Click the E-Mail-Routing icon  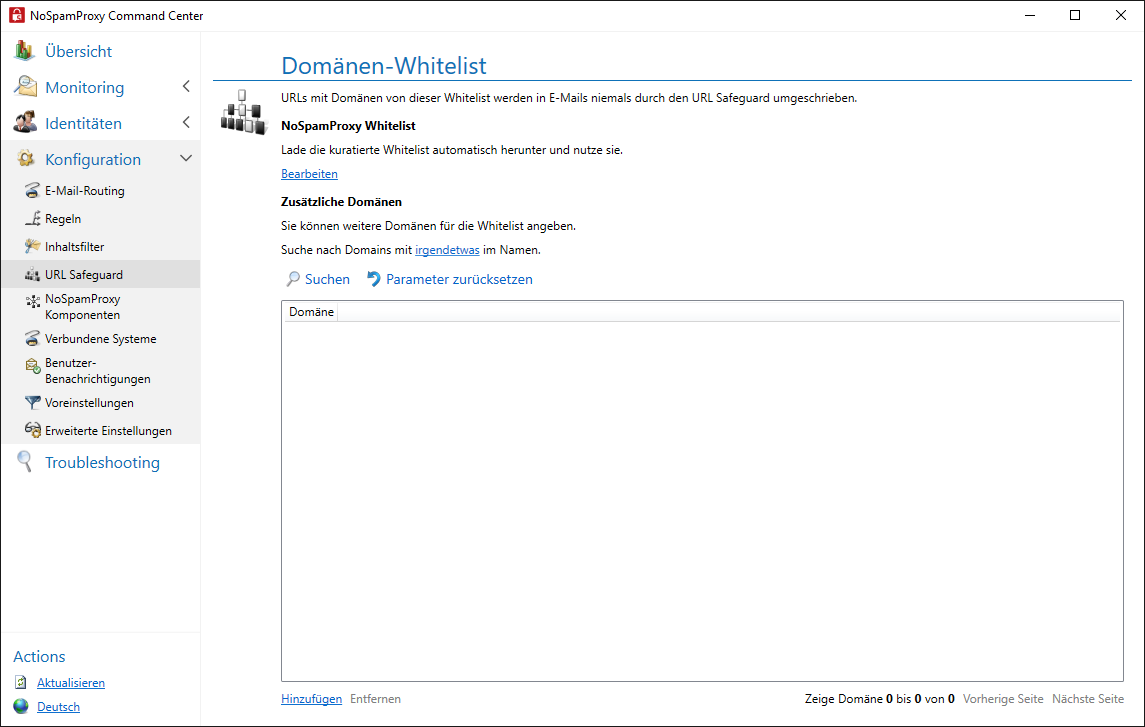32,191
